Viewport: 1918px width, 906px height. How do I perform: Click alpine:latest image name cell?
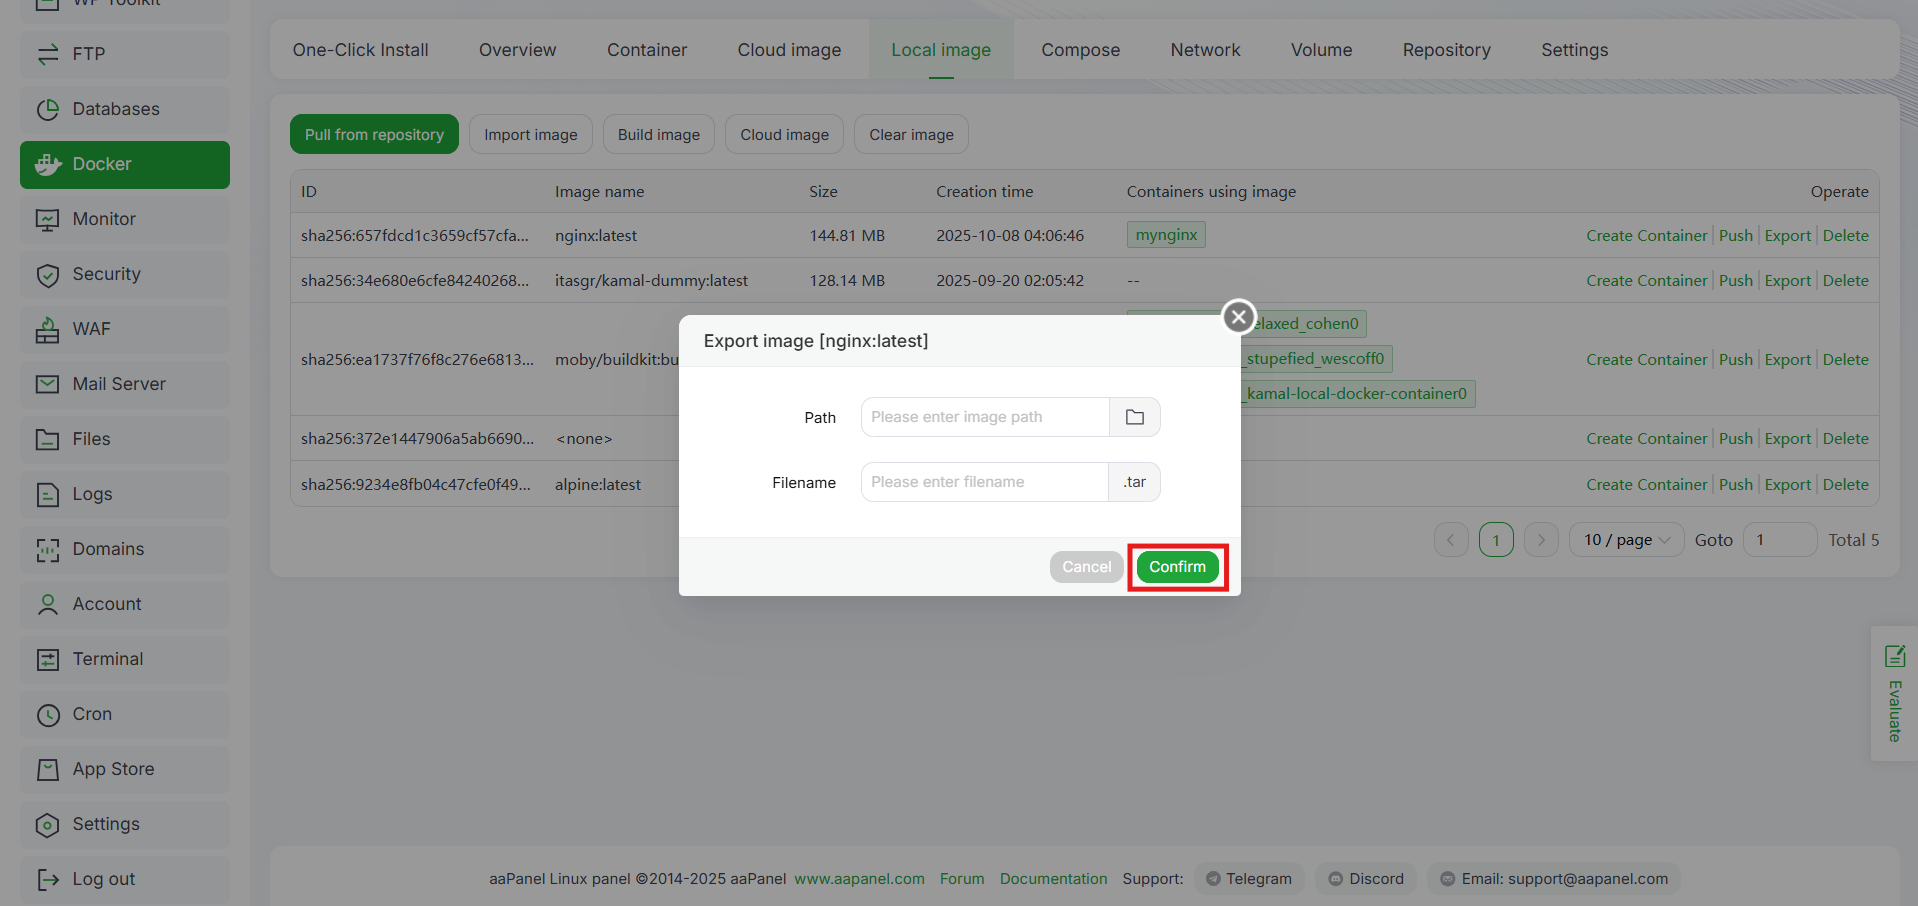click(598, 485)
